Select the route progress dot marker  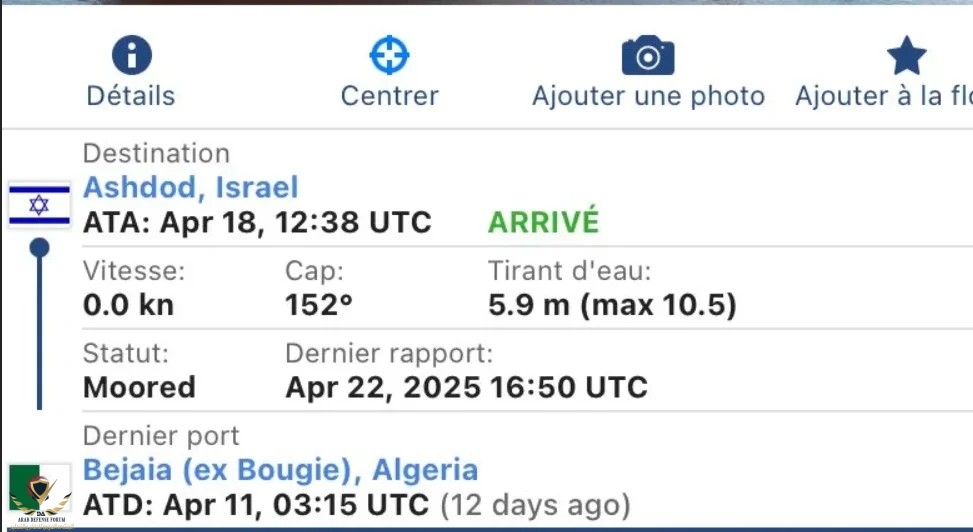tap(40, 247)
